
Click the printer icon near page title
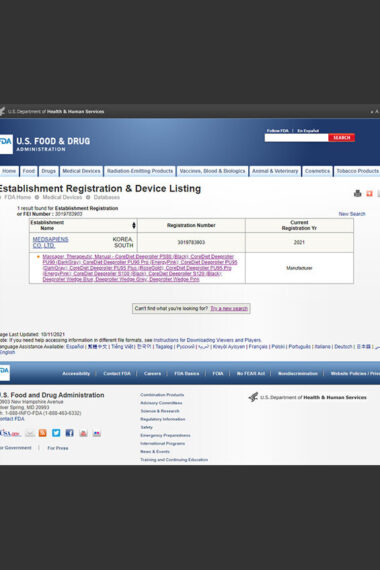tap(357, 193)
